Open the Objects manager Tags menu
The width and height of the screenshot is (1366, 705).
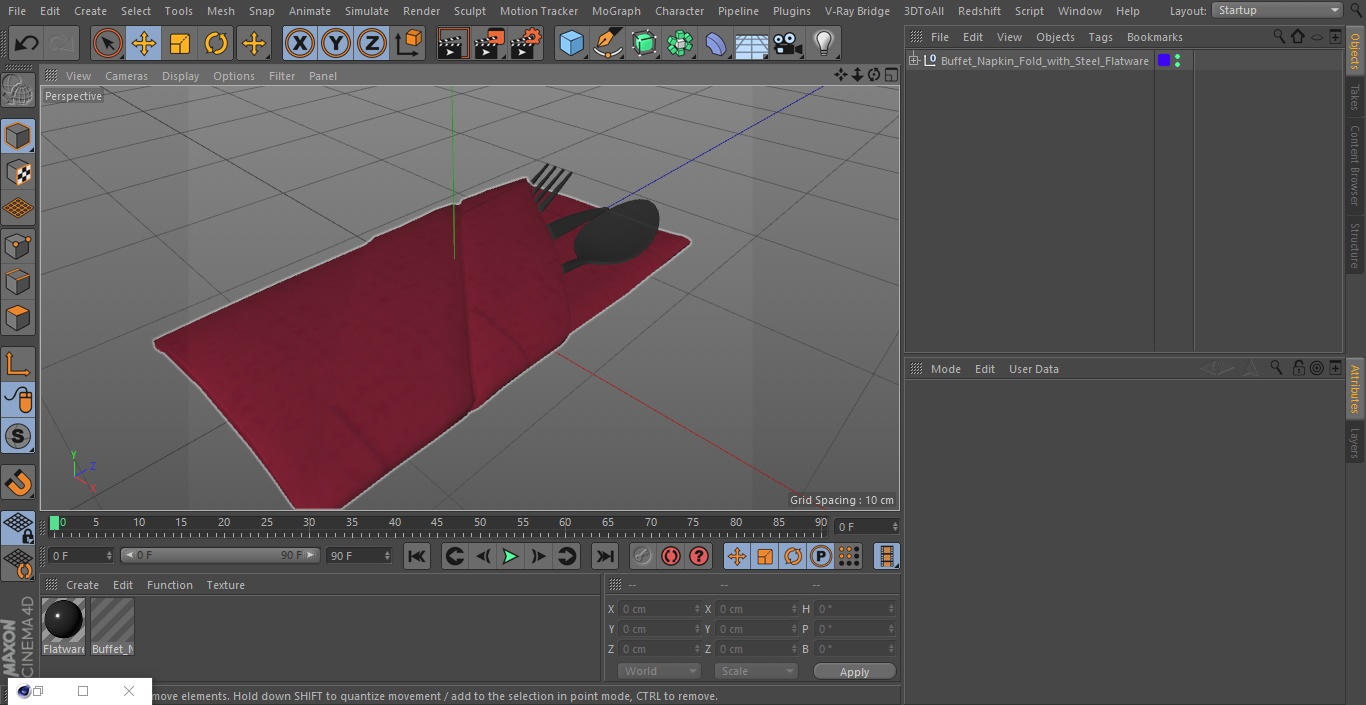tap(1100, 37)
